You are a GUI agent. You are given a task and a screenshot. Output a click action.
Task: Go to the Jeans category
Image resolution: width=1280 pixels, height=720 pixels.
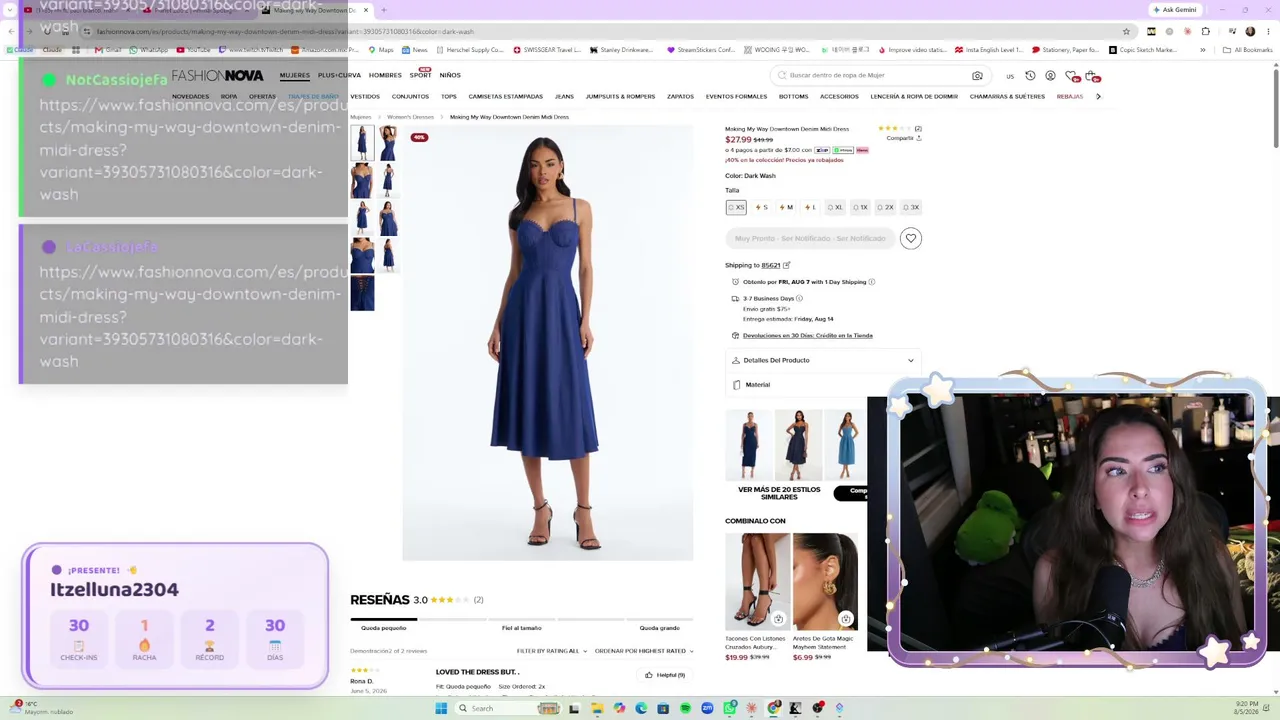[x=564, y=96]
